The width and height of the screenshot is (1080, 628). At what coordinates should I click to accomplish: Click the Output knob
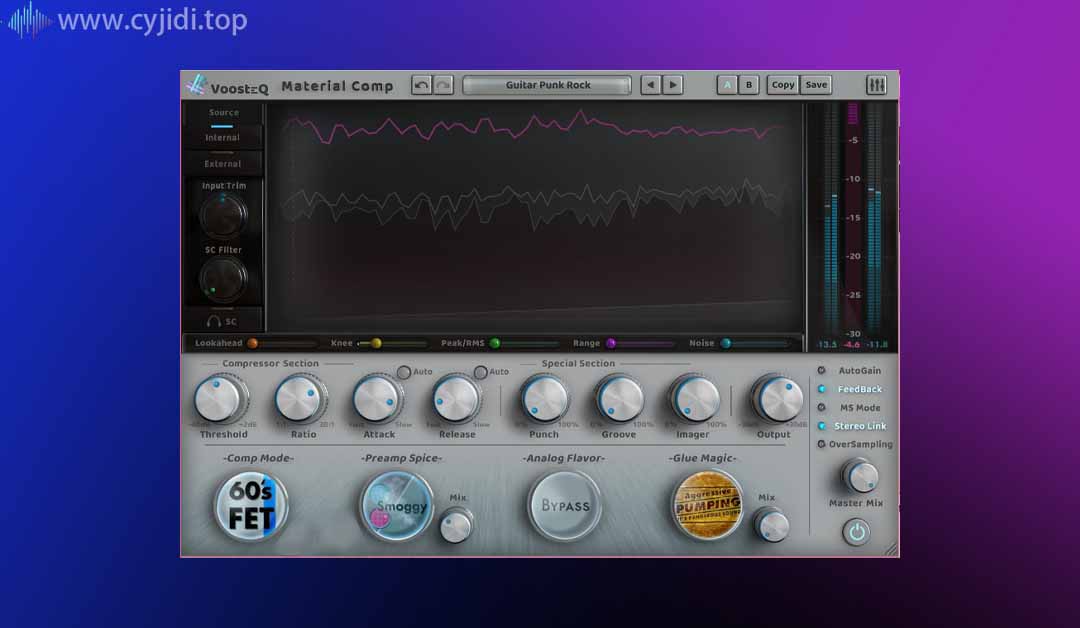pos(779,399)
